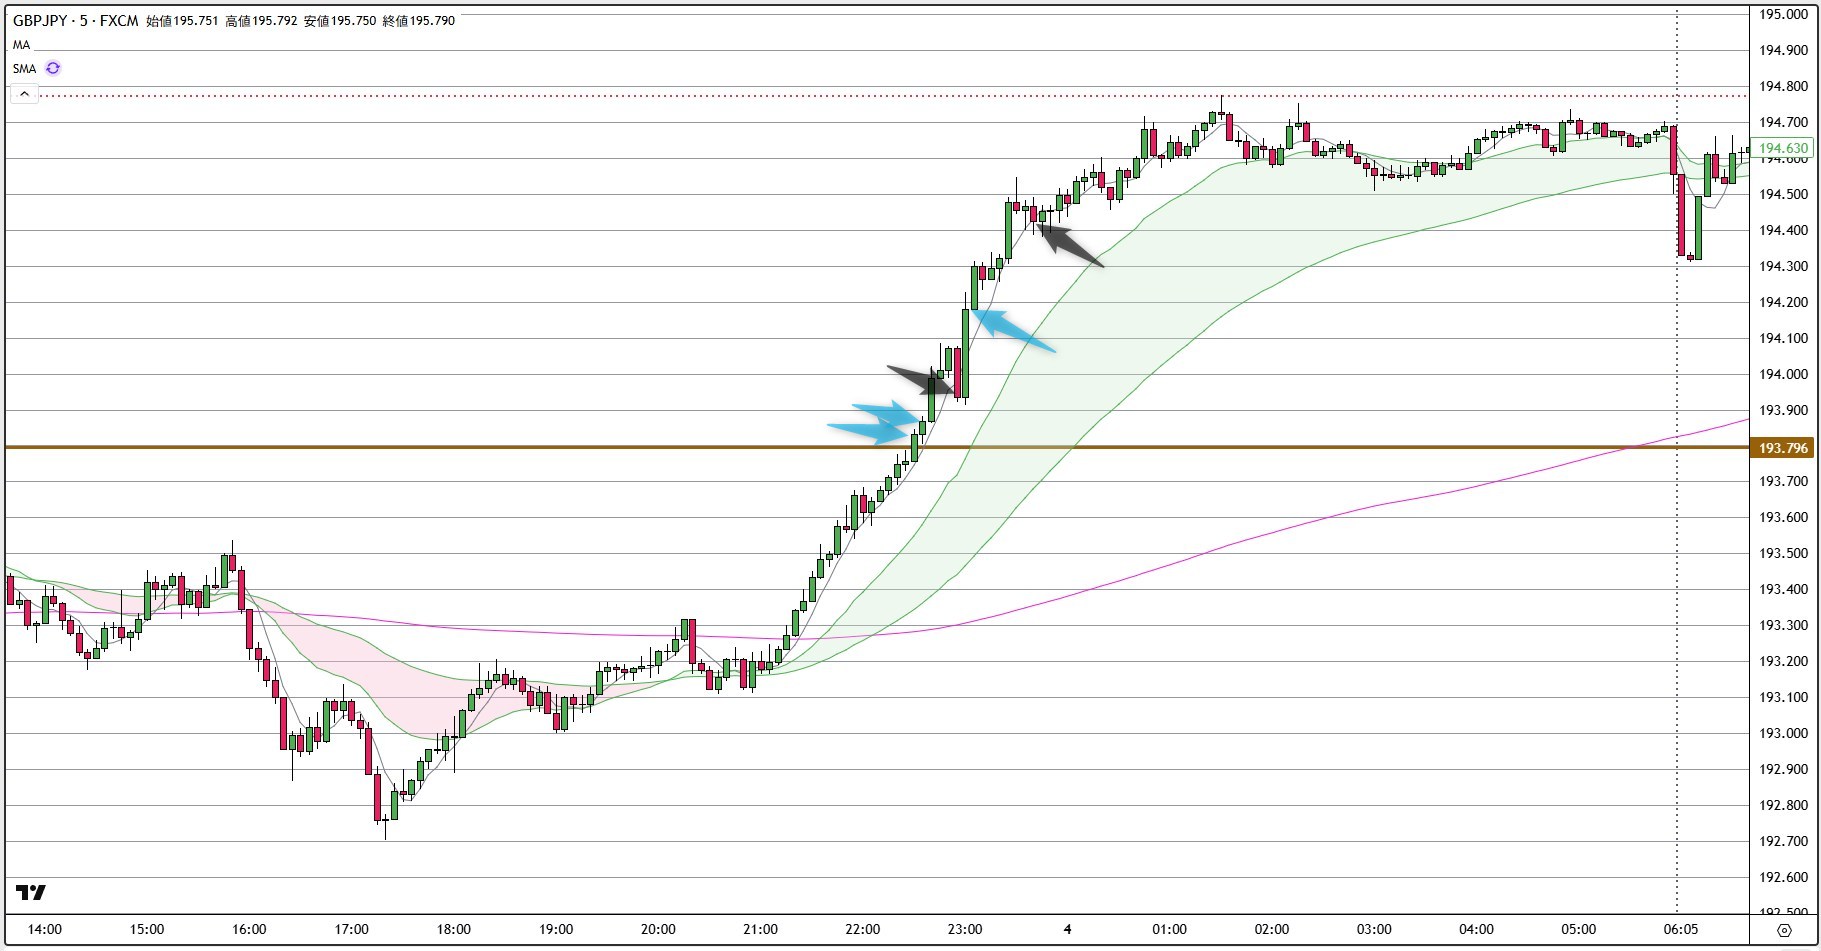Click the SMA indicator refresh icon
Screen dimensions: 1821x951
point(53,68)
